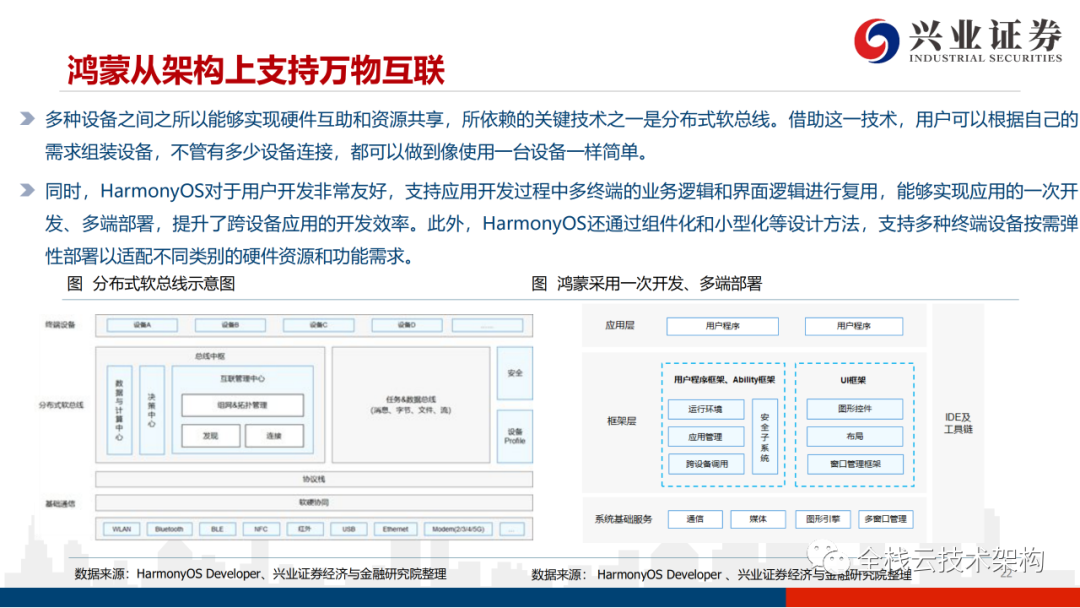Select the 通信 box

tap(695, 518)
